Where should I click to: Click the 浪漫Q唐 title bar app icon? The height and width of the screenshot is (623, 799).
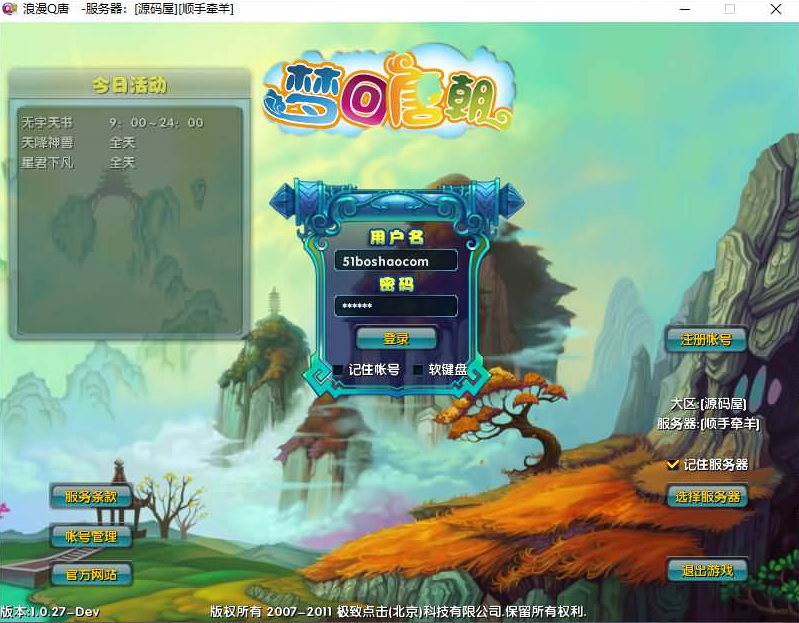coord(11,9)
